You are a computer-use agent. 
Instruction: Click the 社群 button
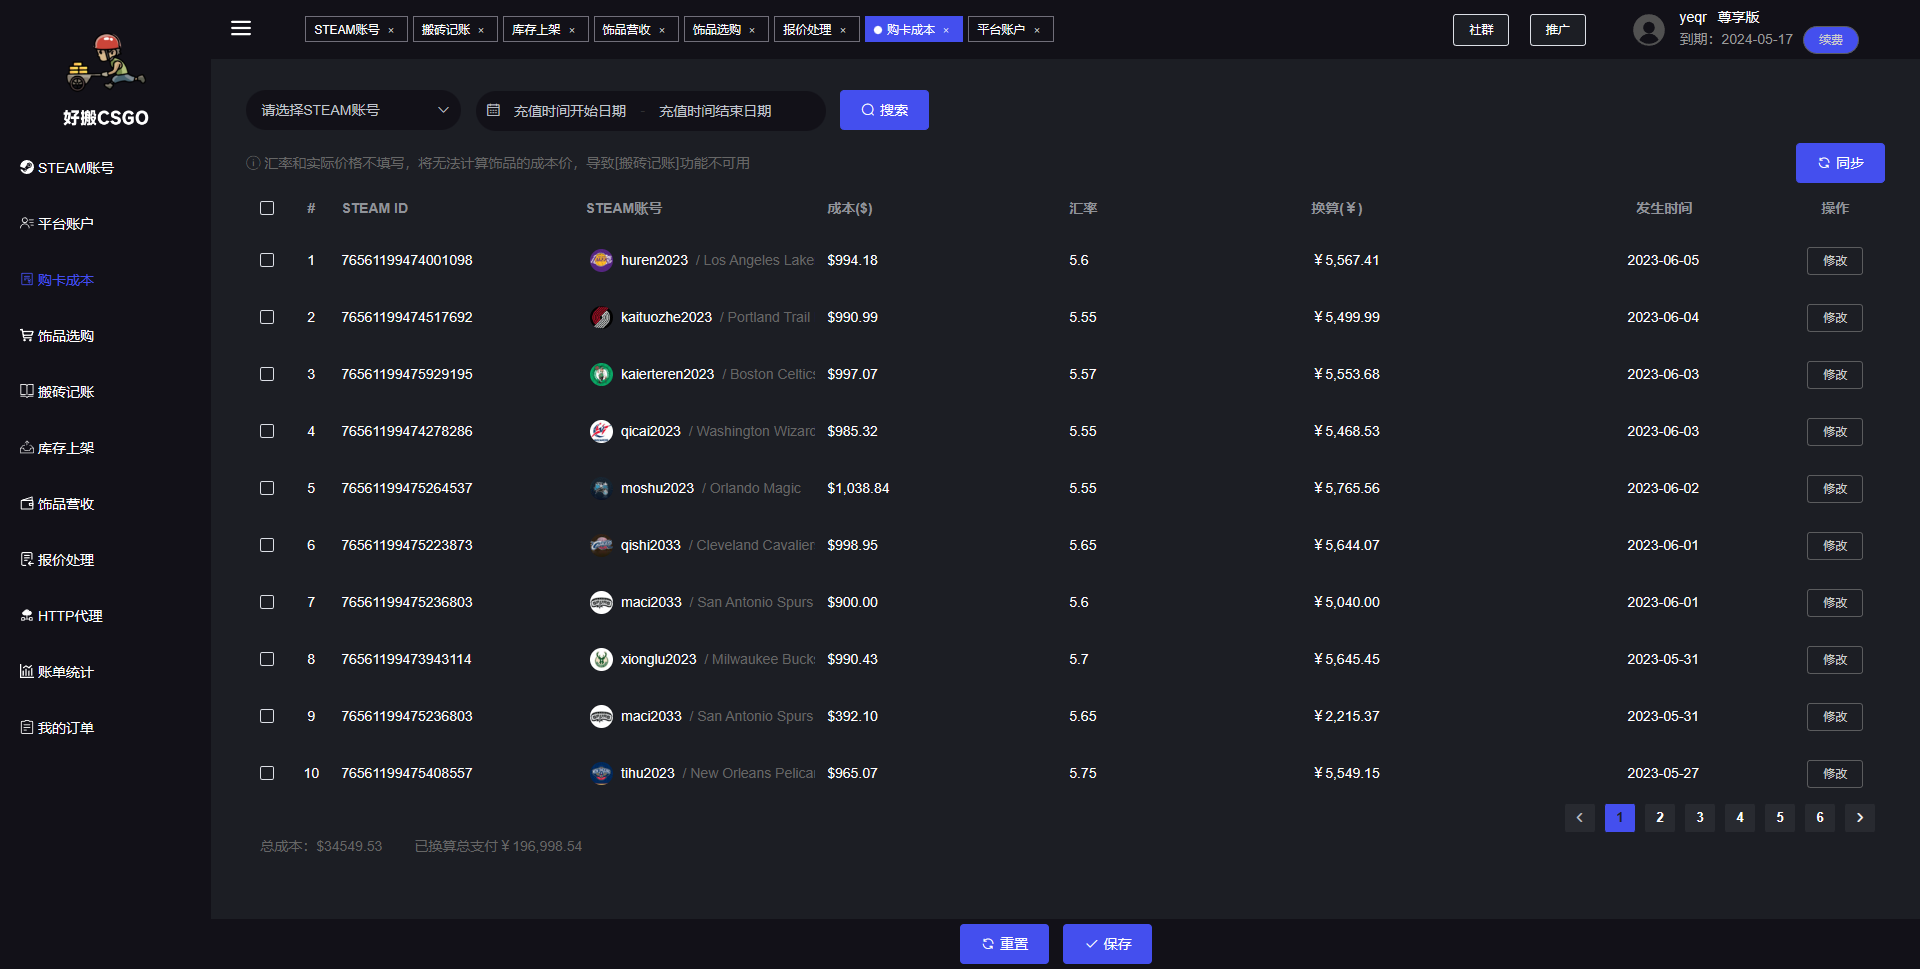pyautogui.click(x=1481, y=30)
